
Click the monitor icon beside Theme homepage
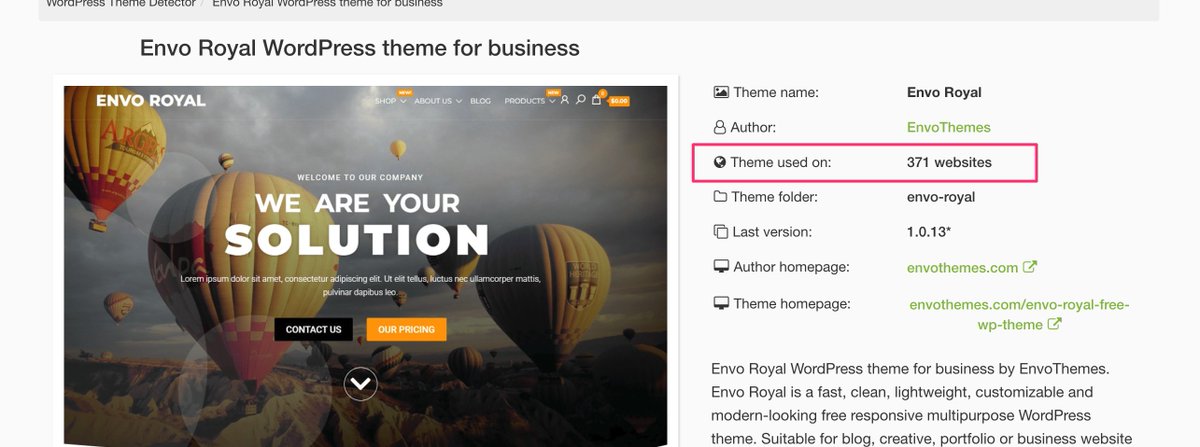720,303
